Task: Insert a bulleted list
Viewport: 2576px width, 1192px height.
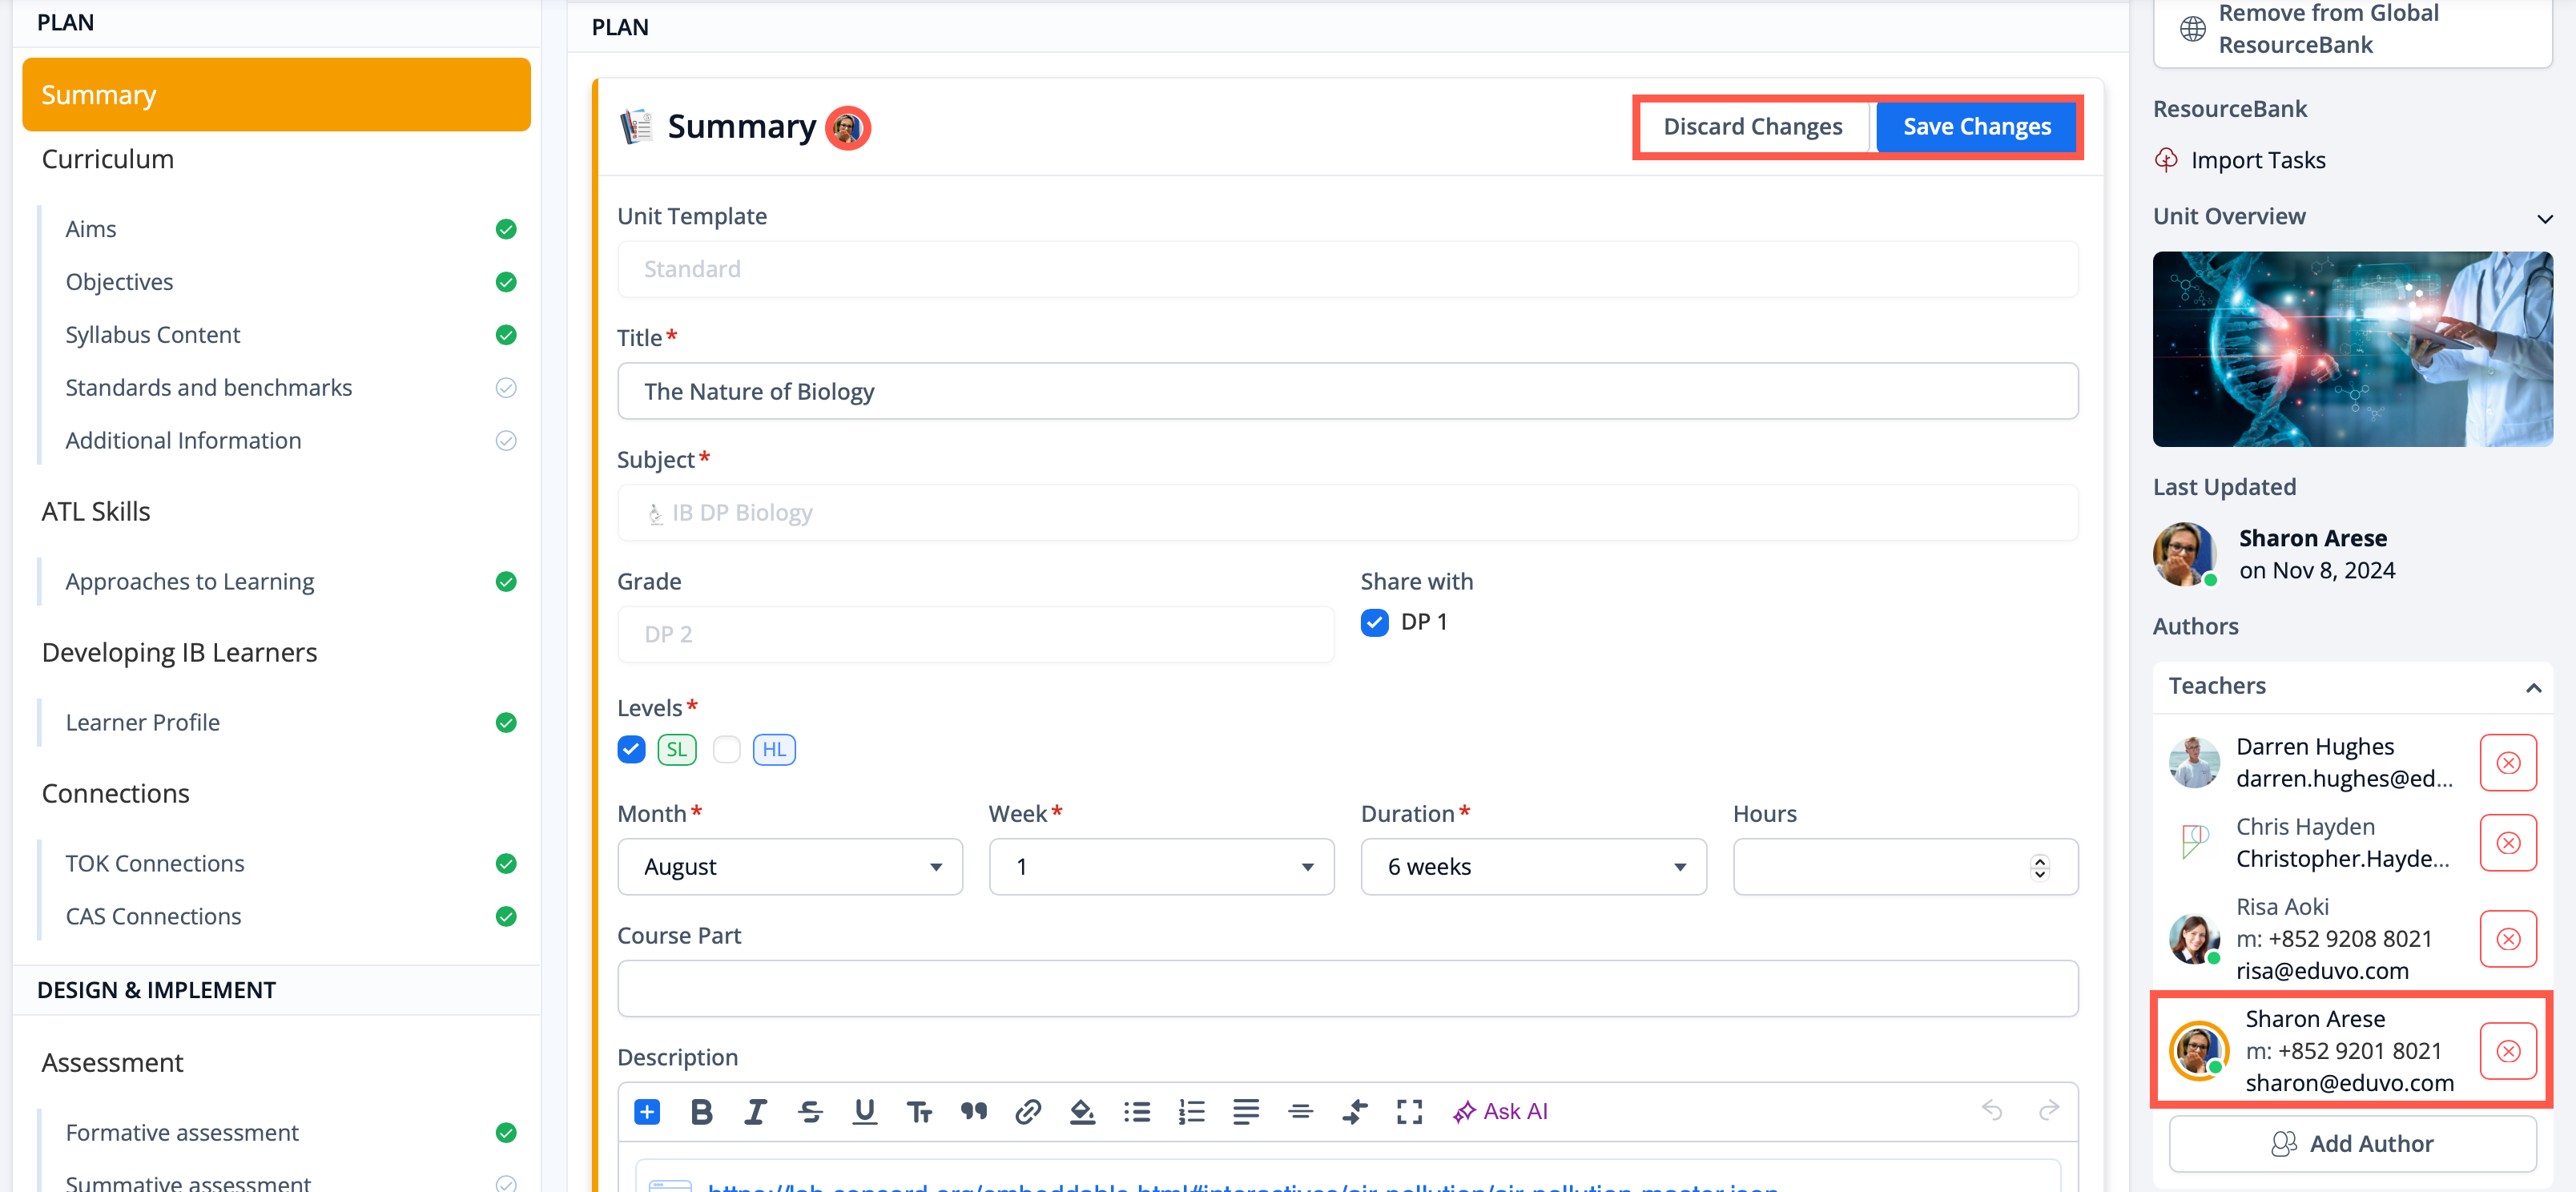Action: click(1136, 1111)
